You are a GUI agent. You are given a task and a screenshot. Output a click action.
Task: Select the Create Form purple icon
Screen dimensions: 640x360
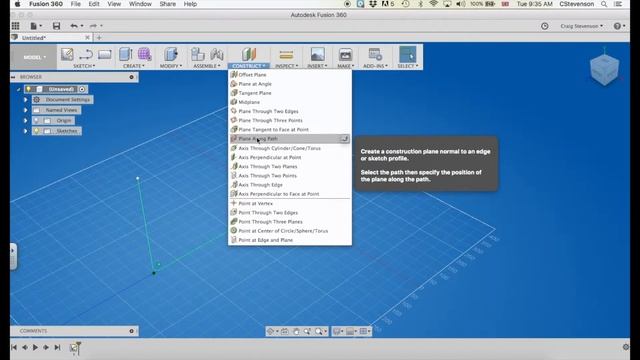[x=144, y=54]
